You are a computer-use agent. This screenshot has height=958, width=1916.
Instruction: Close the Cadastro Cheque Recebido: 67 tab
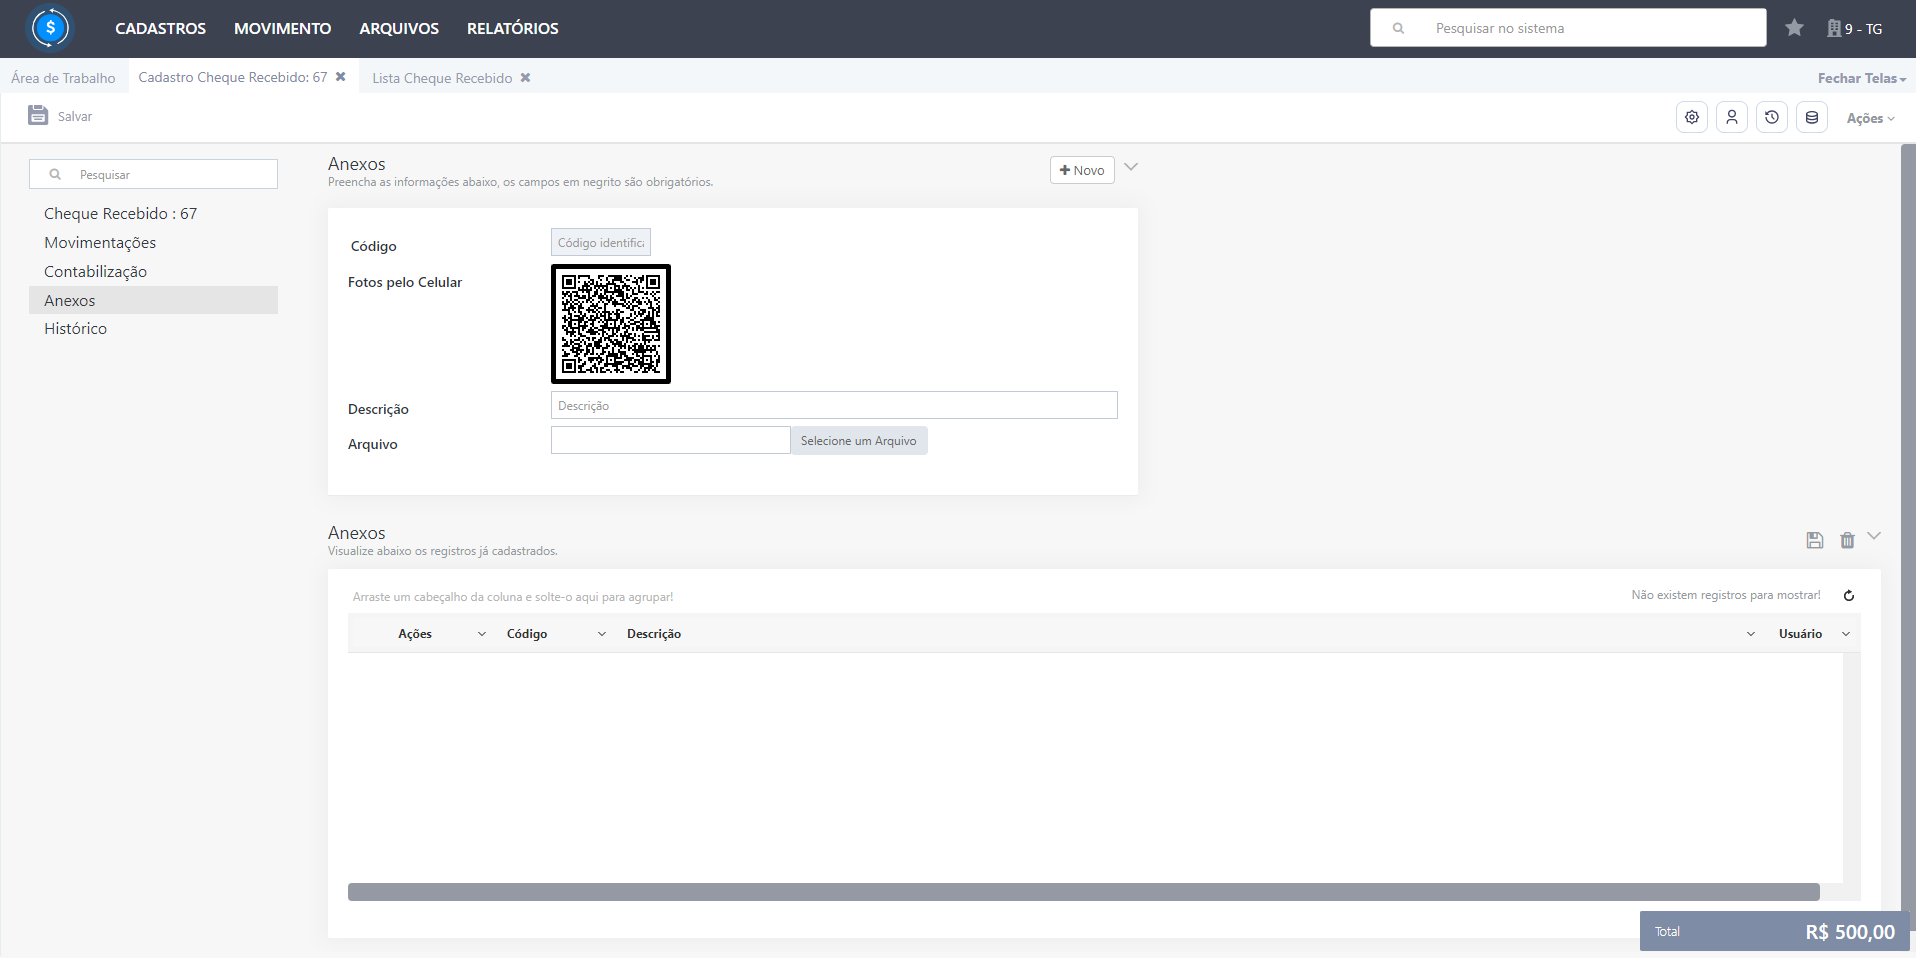point(341,77)
